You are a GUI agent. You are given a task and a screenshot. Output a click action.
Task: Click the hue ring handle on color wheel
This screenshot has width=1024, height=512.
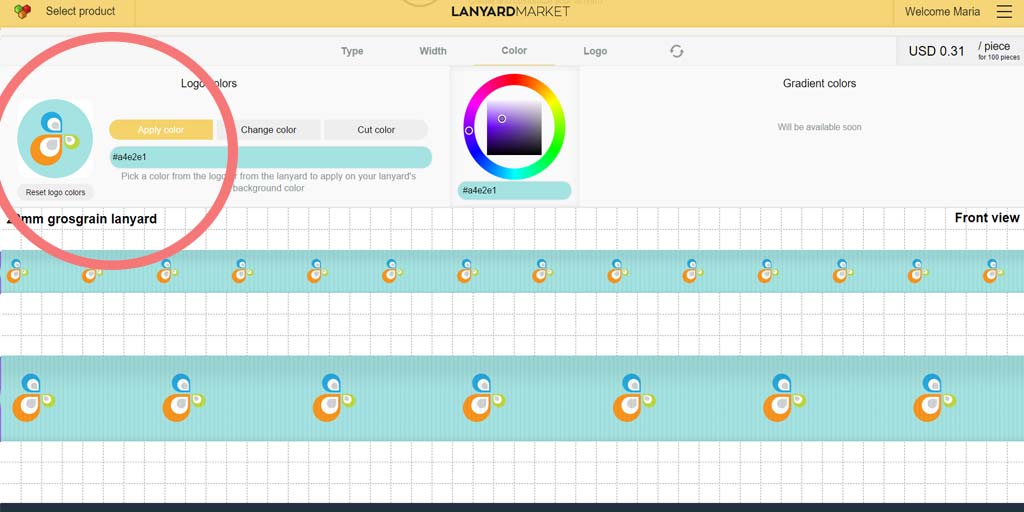coord(469,131)
